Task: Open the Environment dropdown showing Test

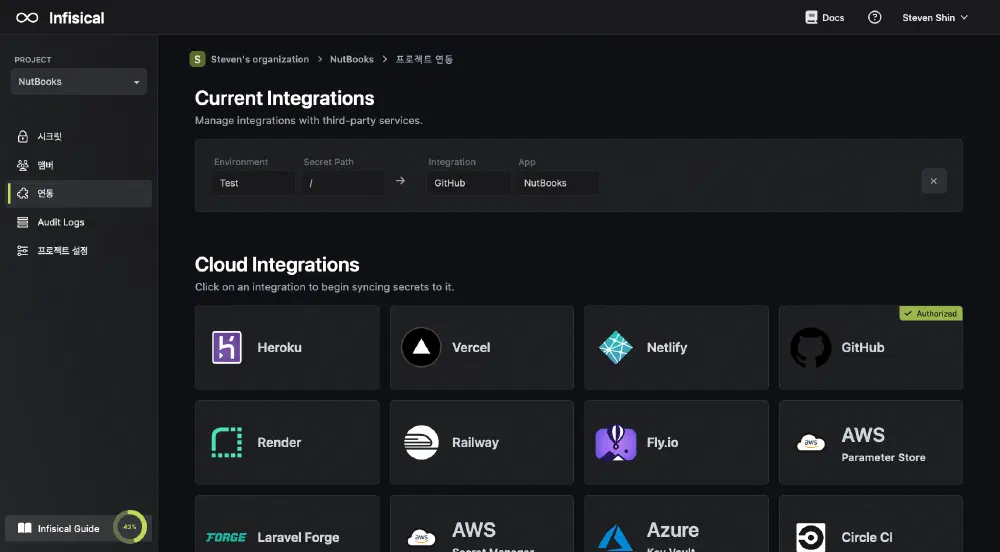Action: coord(253,183)
